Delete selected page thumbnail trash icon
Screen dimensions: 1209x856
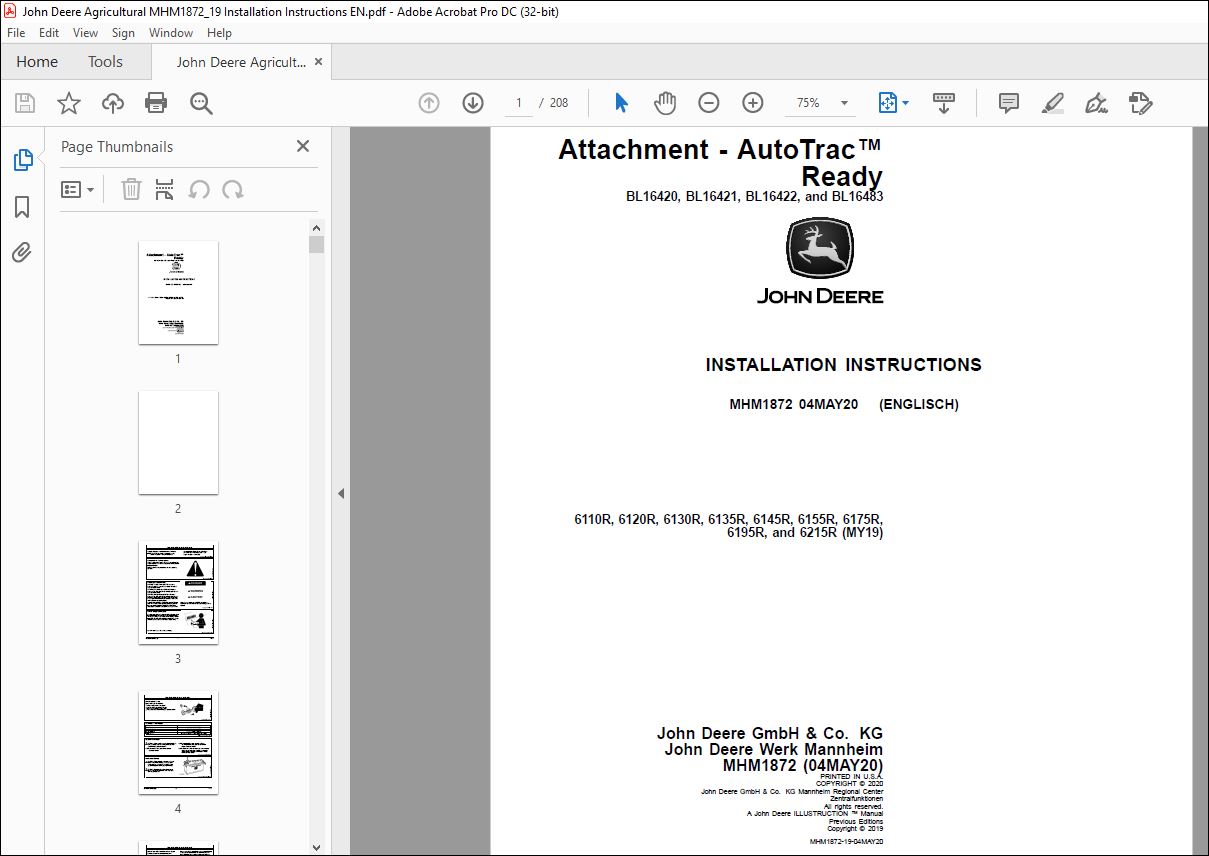[131, 189]
